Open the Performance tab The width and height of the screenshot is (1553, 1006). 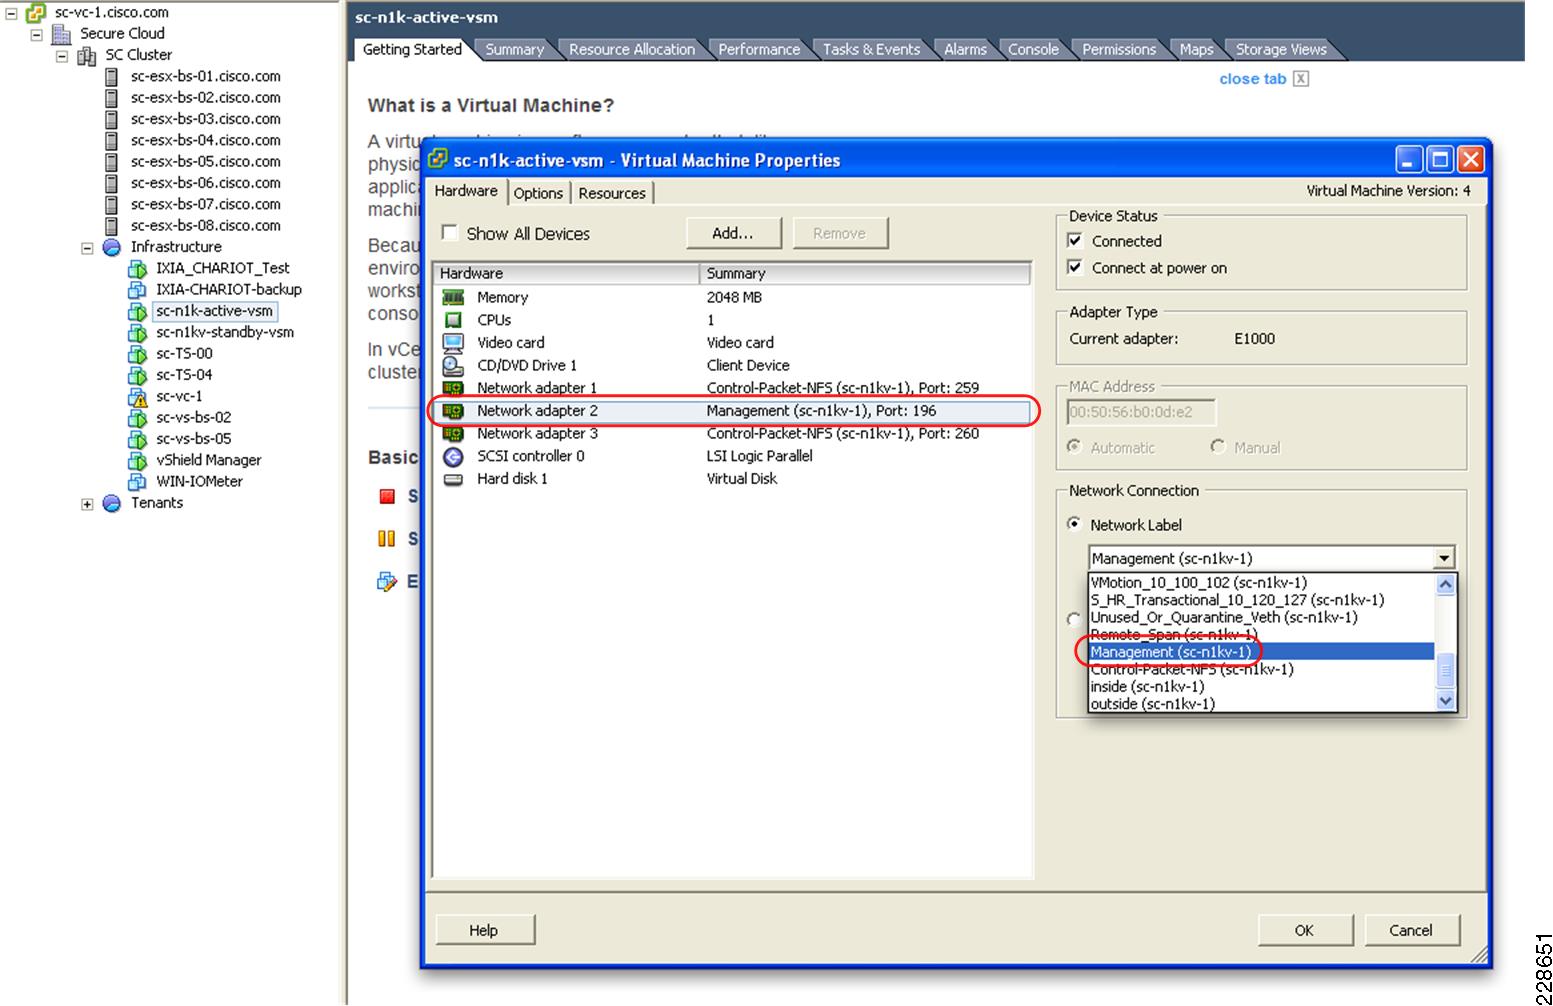[758, 48]
